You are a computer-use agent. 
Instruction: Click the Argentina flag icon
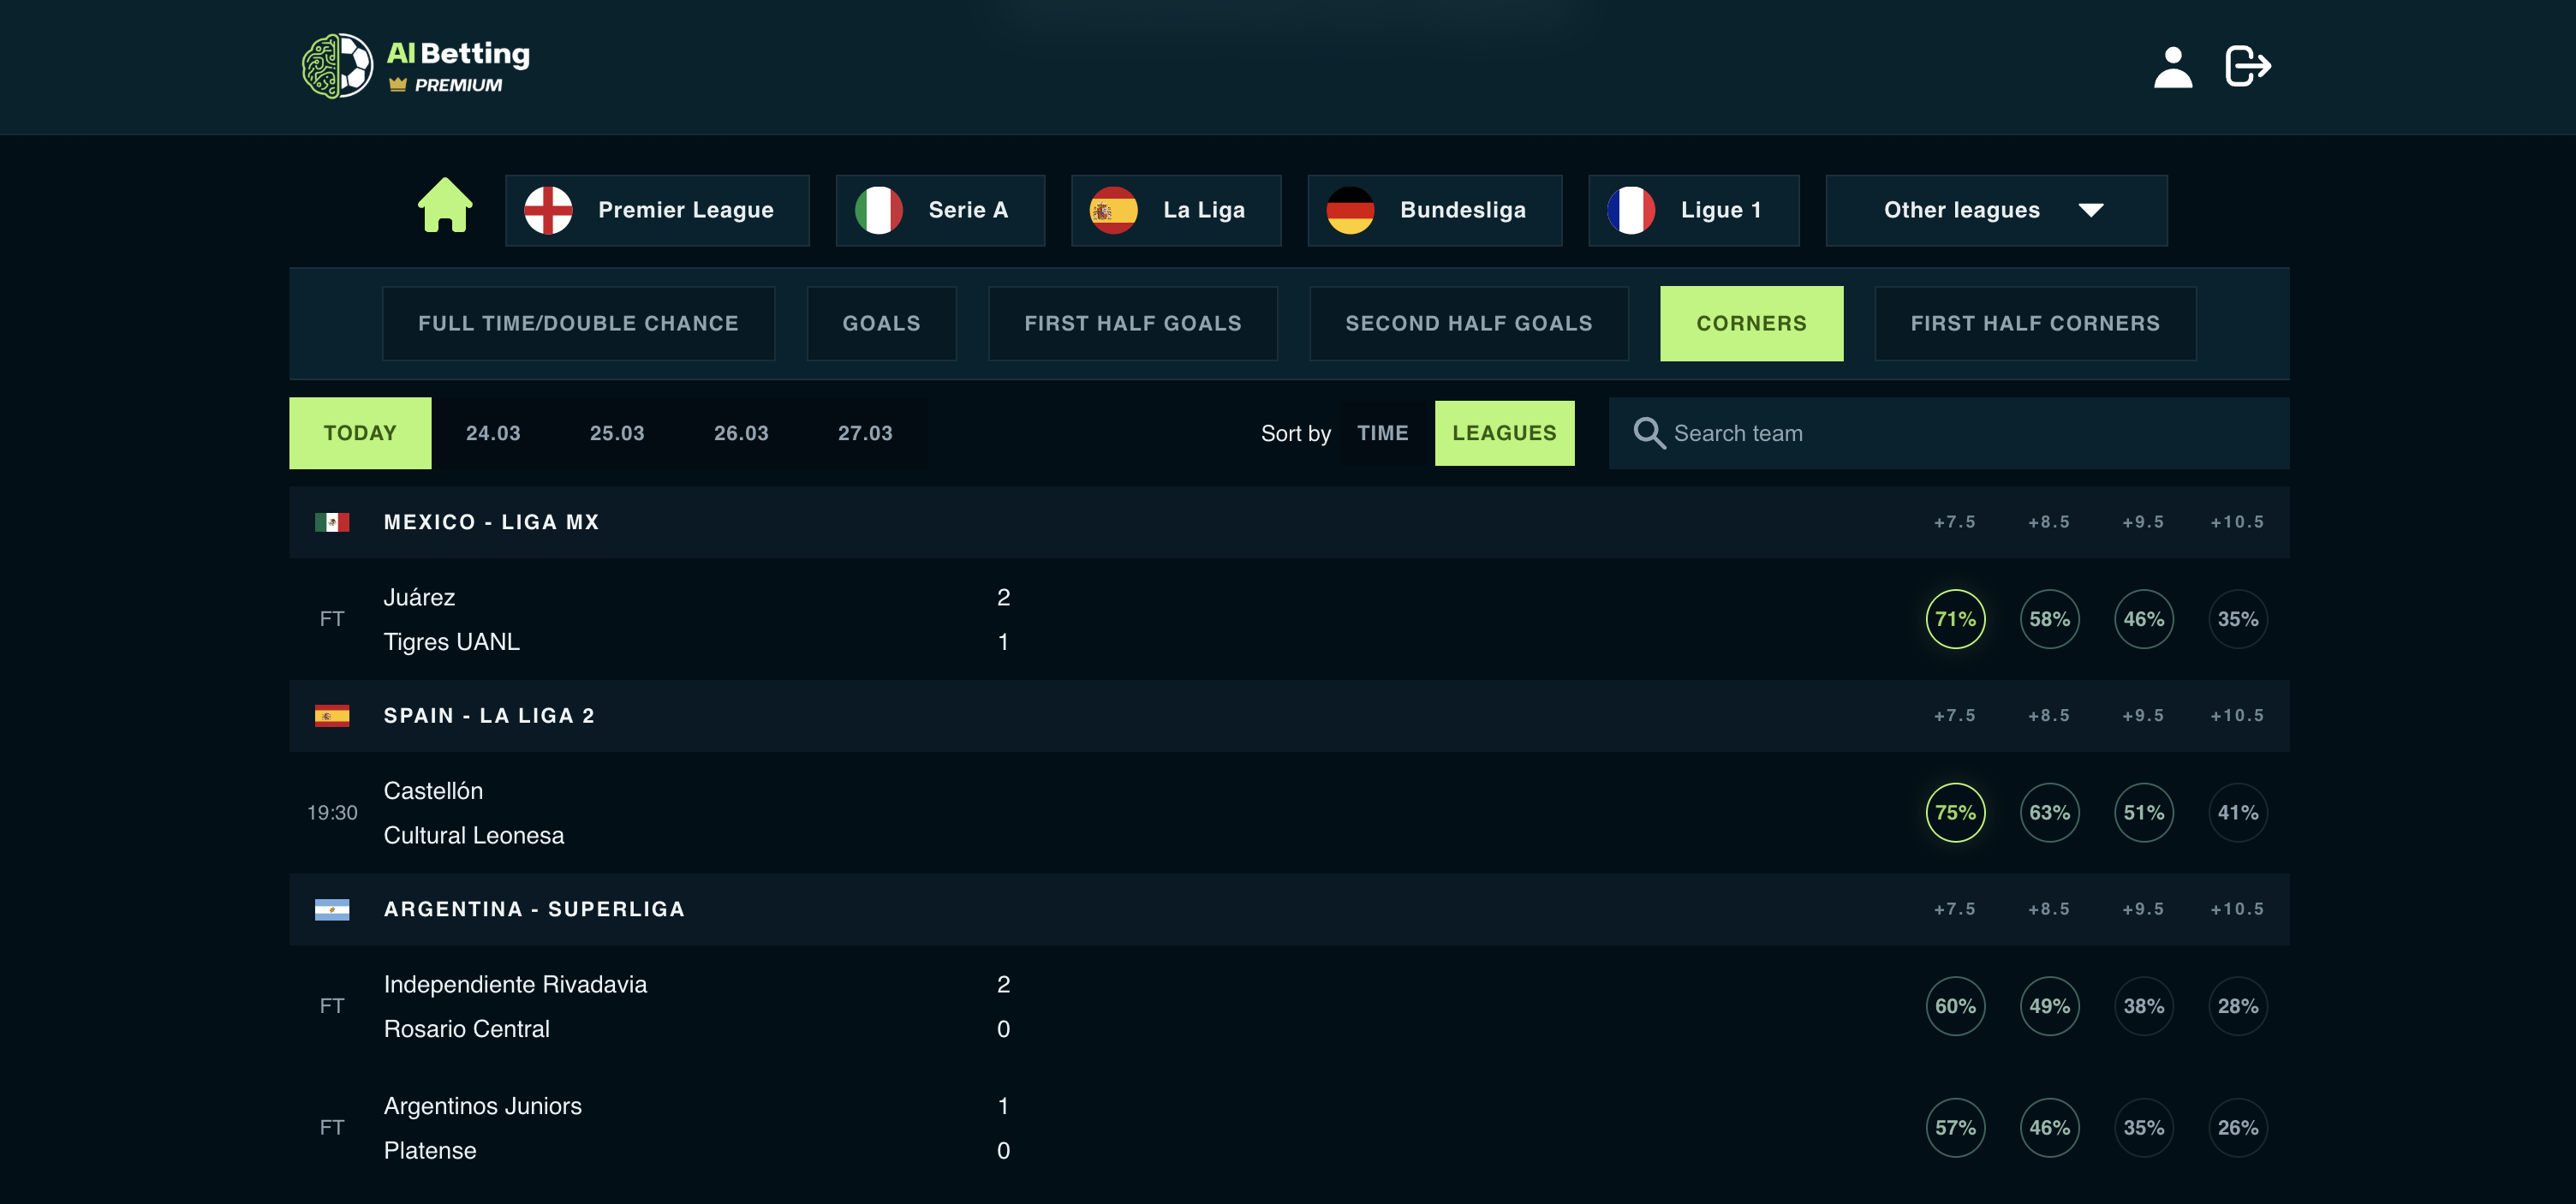pyautogui.click(x=332, y=909)
